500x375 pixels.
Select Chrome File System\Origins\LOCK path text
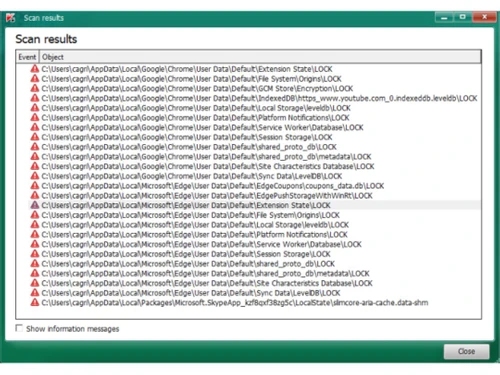[191, 79]
